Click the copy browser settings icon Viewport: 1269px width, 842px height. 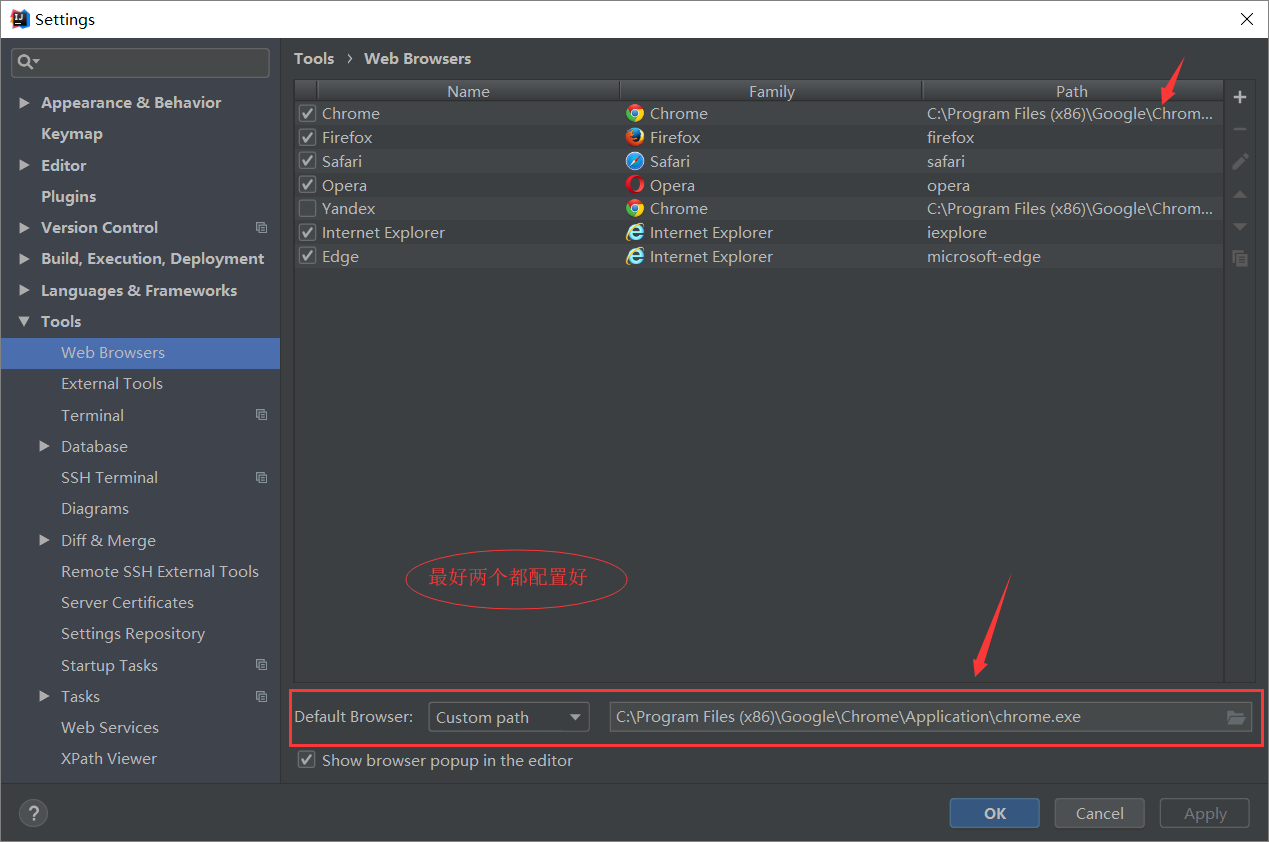tap(1240, 258)
